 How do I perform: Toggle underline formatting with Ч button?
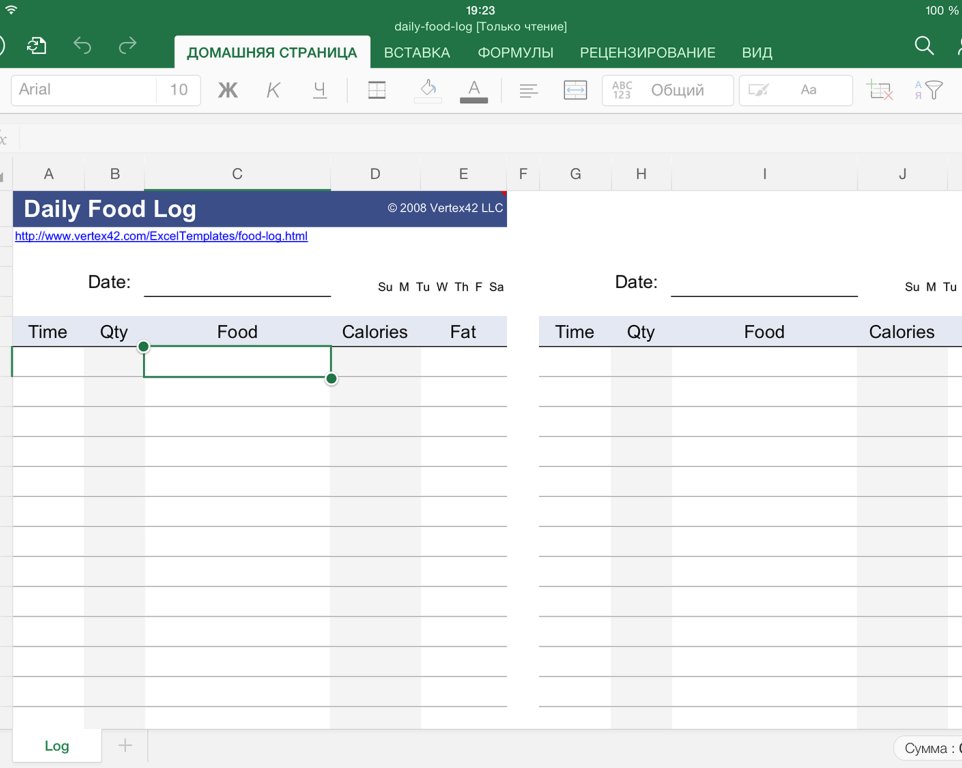[x=318, y=90]
